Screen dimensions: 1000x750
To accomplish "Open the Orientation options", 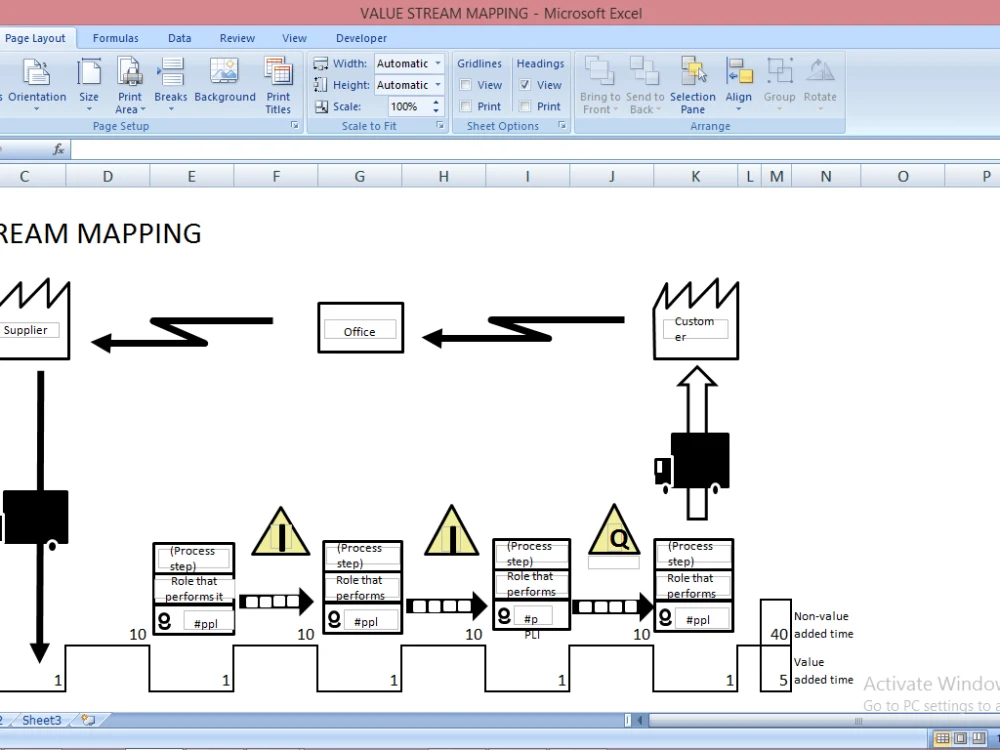I will click(36, 85).
